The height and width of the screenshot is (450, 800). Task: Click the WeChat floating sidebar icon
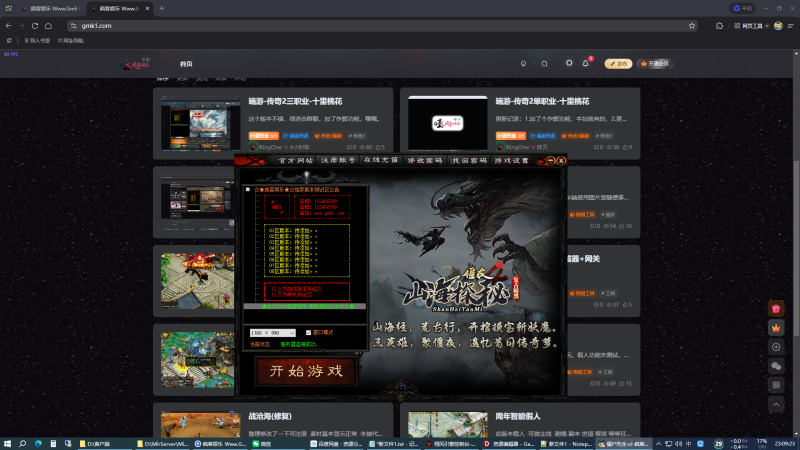(776, 366)
